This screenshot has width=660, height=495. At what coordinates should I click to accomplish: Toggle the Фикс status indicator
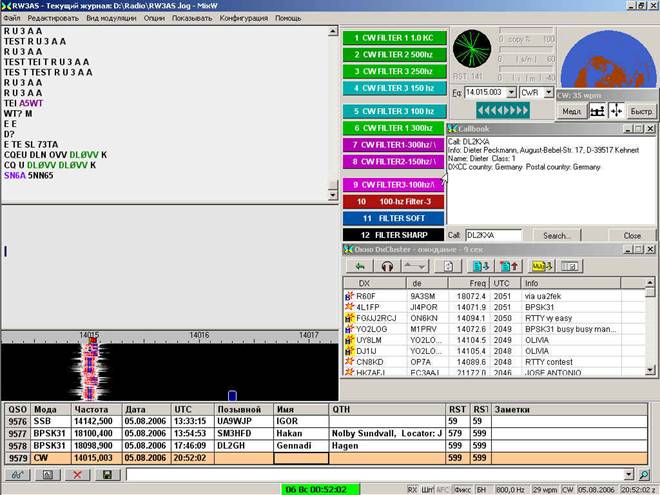(x=463, y=490)
